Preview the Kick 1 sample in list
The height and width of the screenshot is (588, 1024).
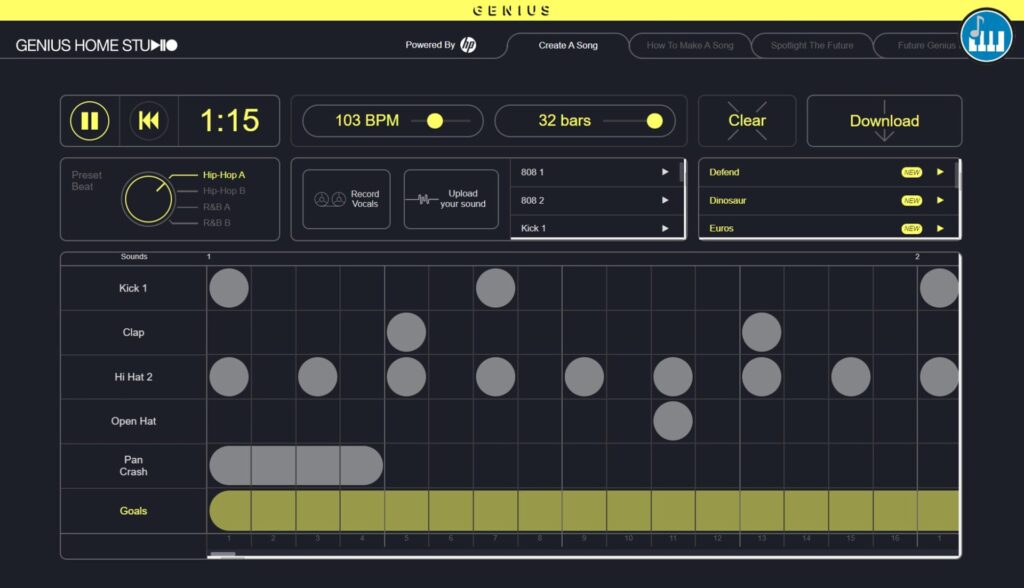click(665, 228)
